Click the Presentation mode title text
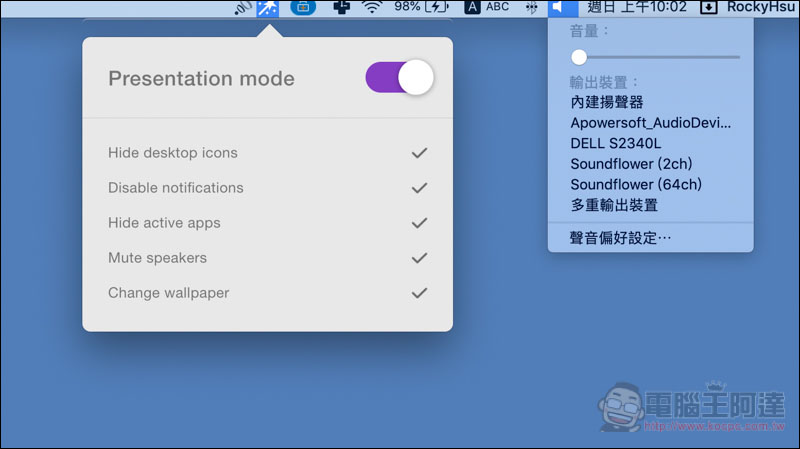 point(202,79)
